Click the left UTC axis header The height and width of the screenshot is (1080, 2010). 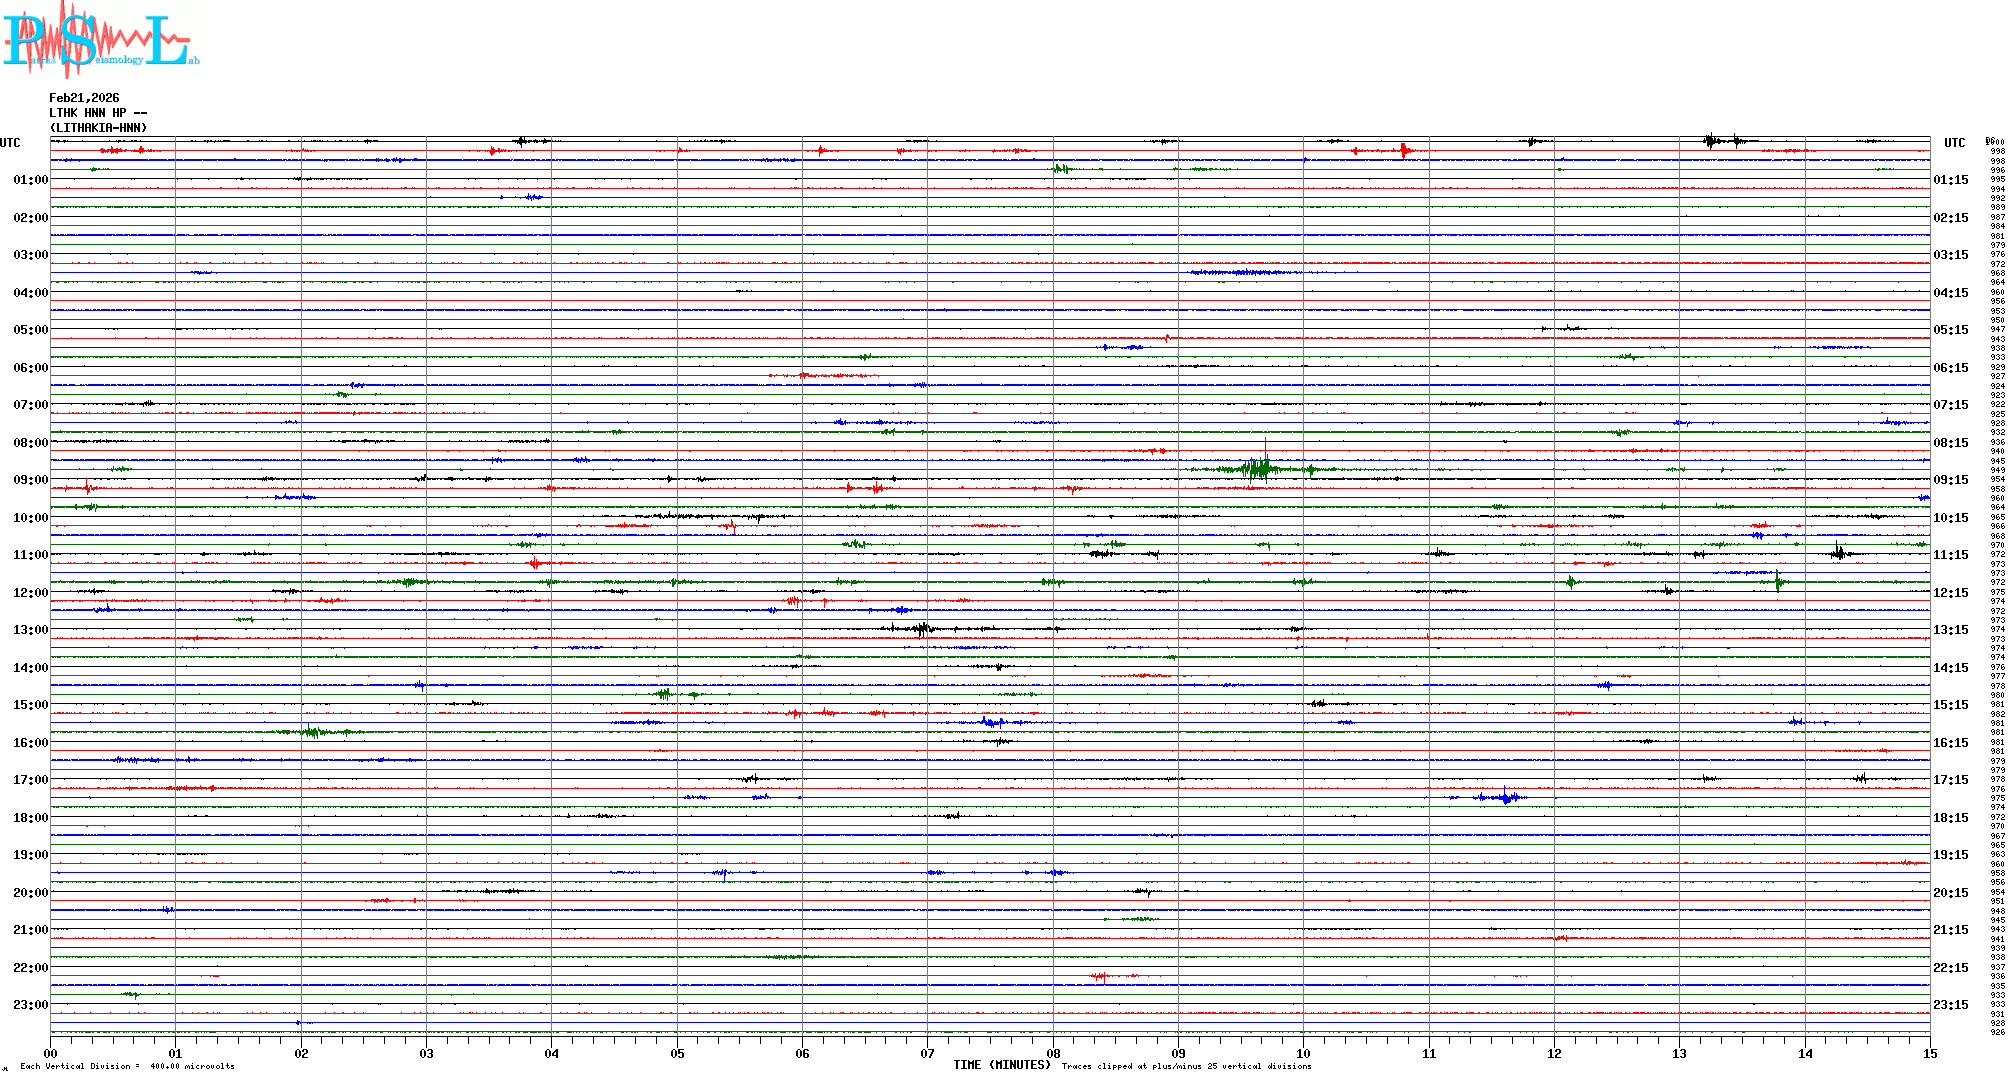click(10, 143)
